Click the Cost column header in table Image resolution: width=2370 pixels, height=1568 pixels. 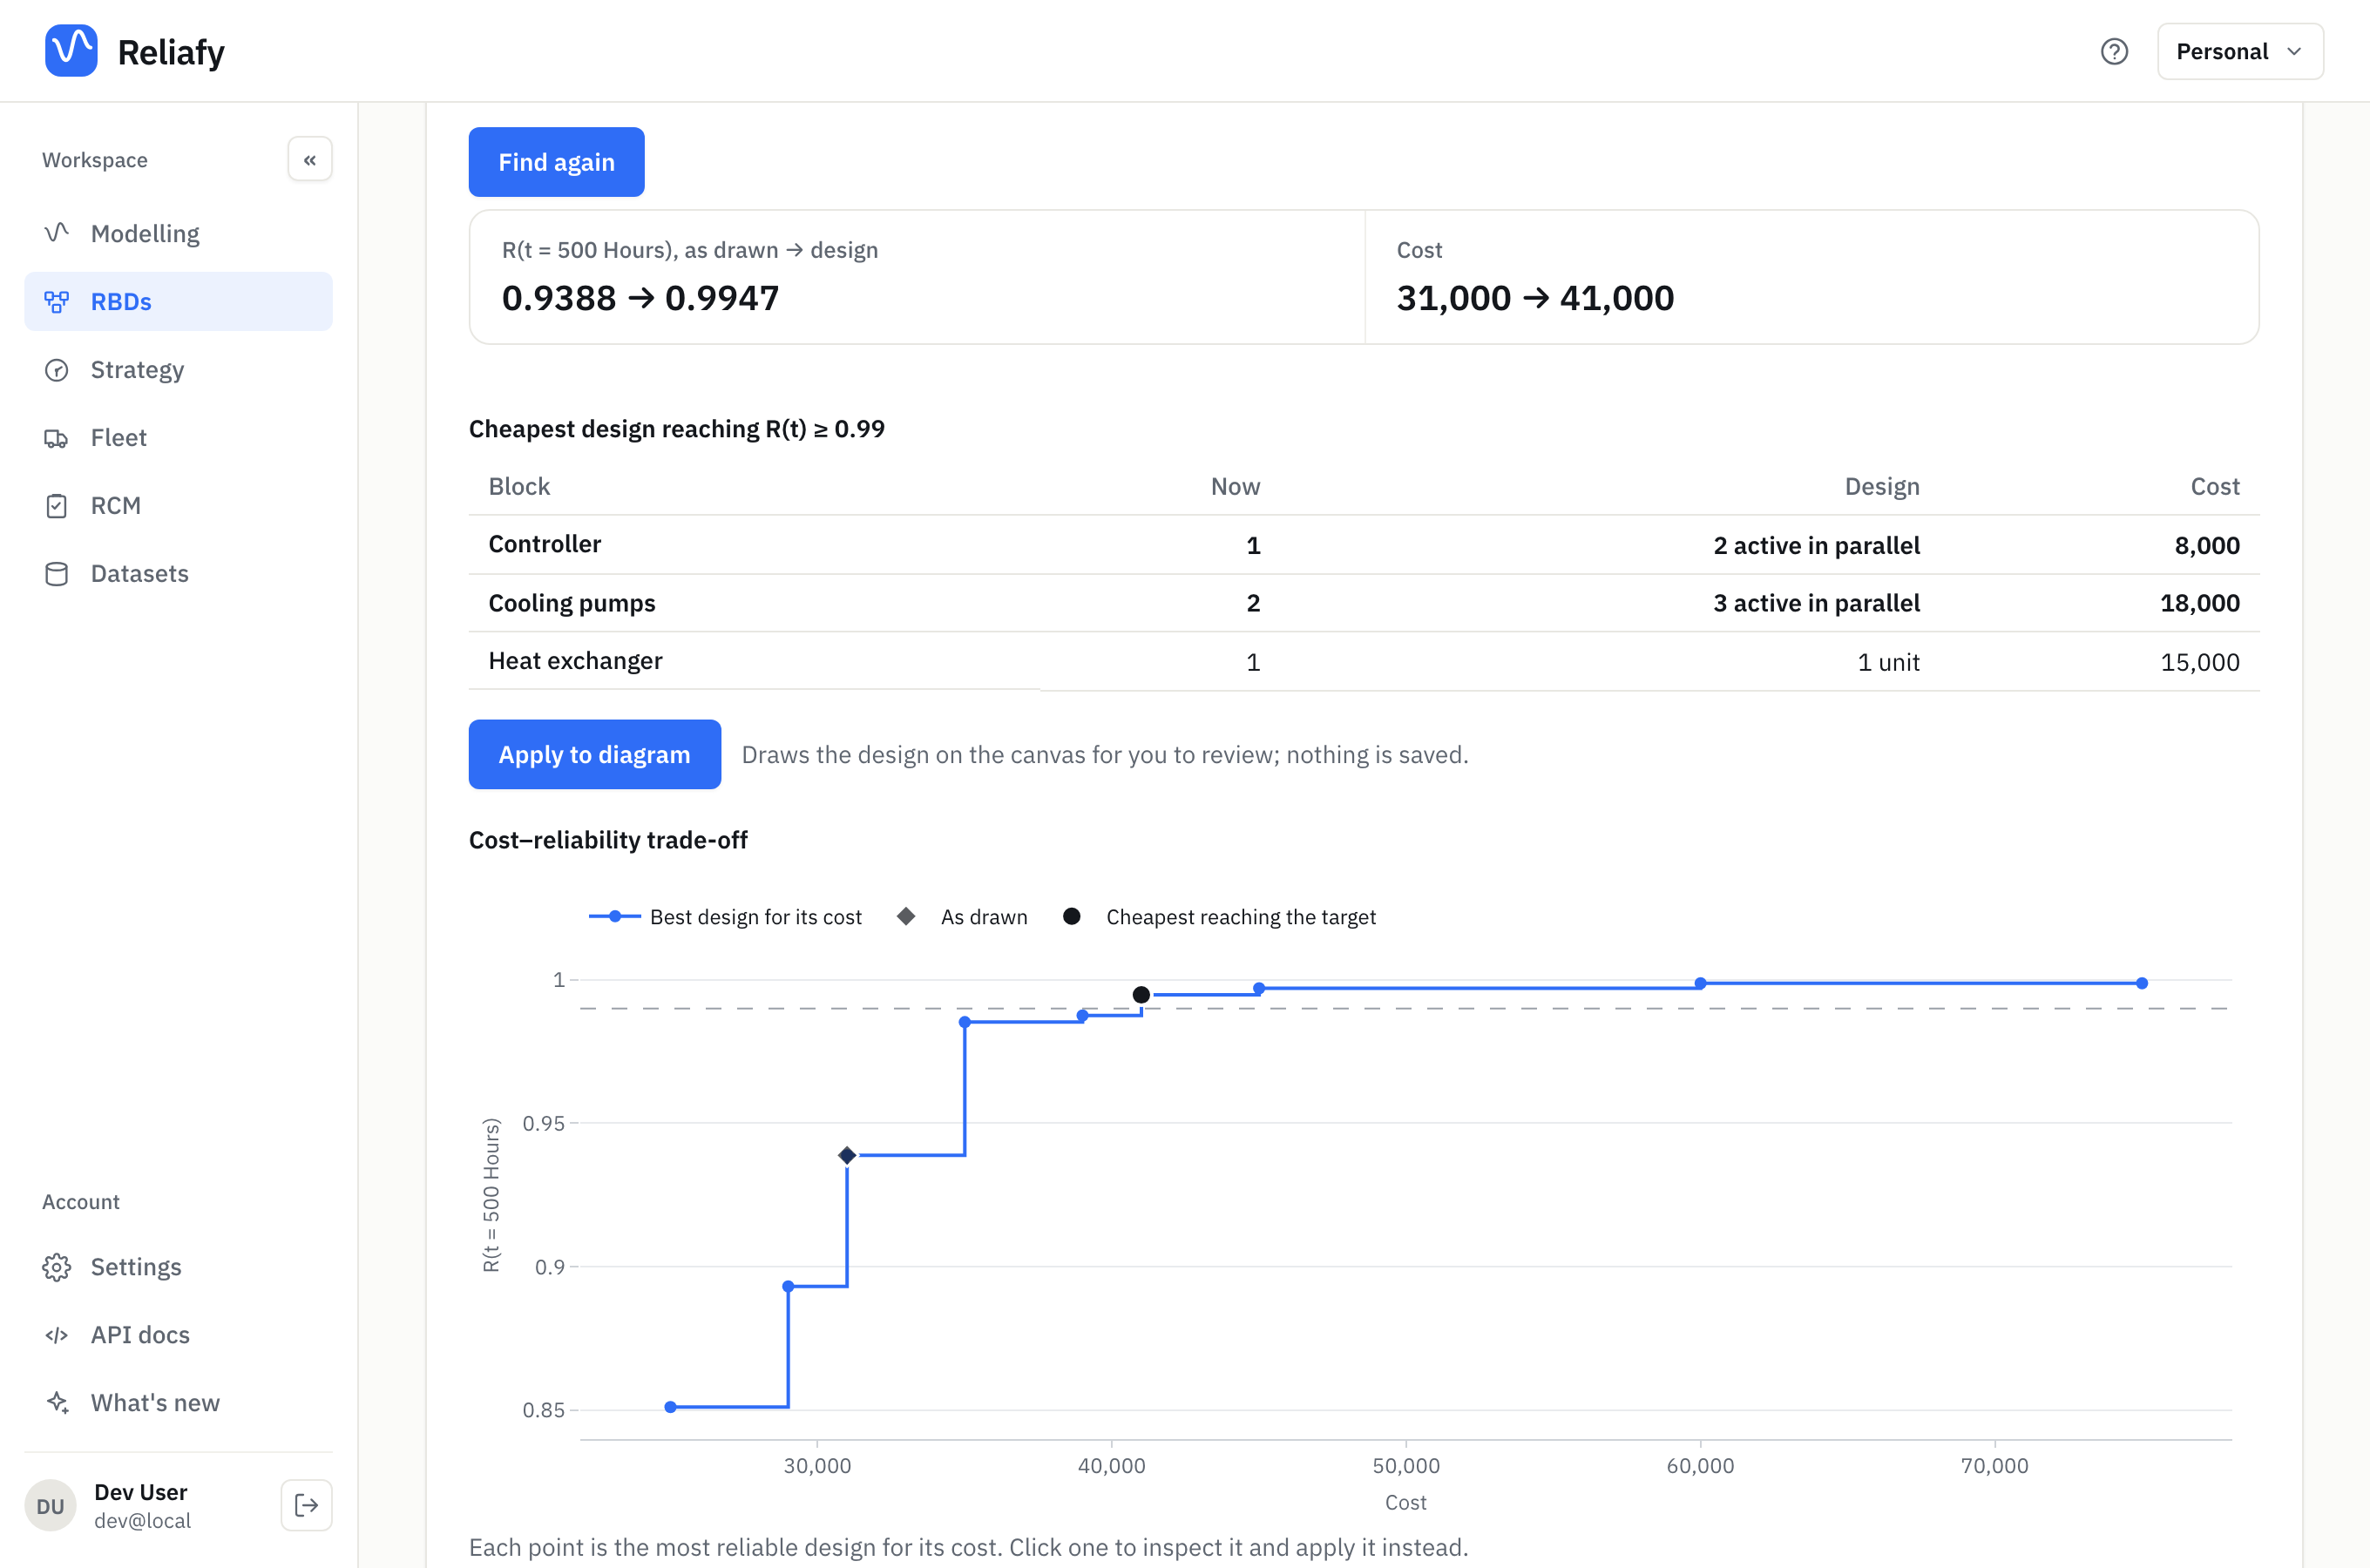tap(2215, 486)
